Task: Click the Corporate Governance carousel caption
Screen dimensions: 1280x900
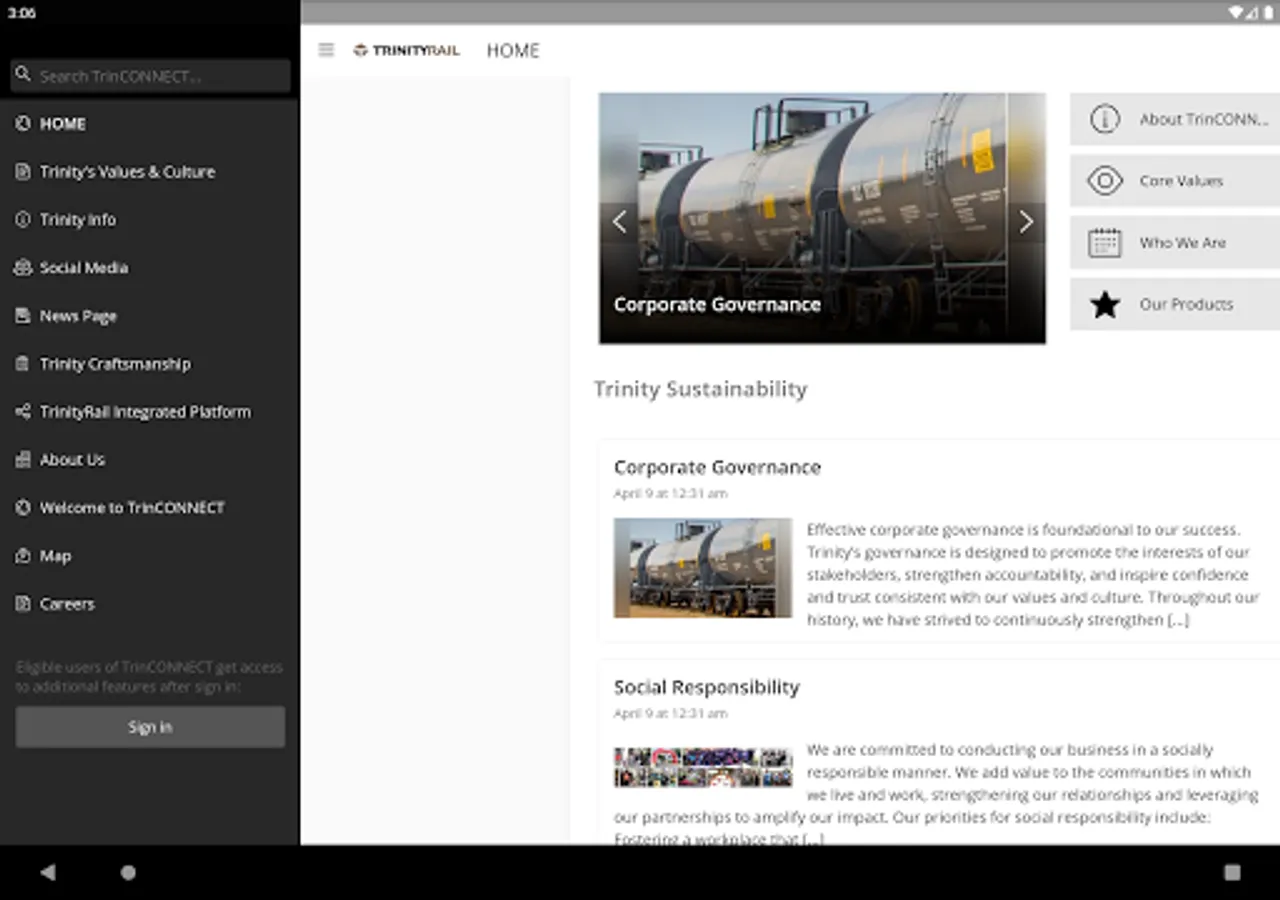Action: [717, 304]
